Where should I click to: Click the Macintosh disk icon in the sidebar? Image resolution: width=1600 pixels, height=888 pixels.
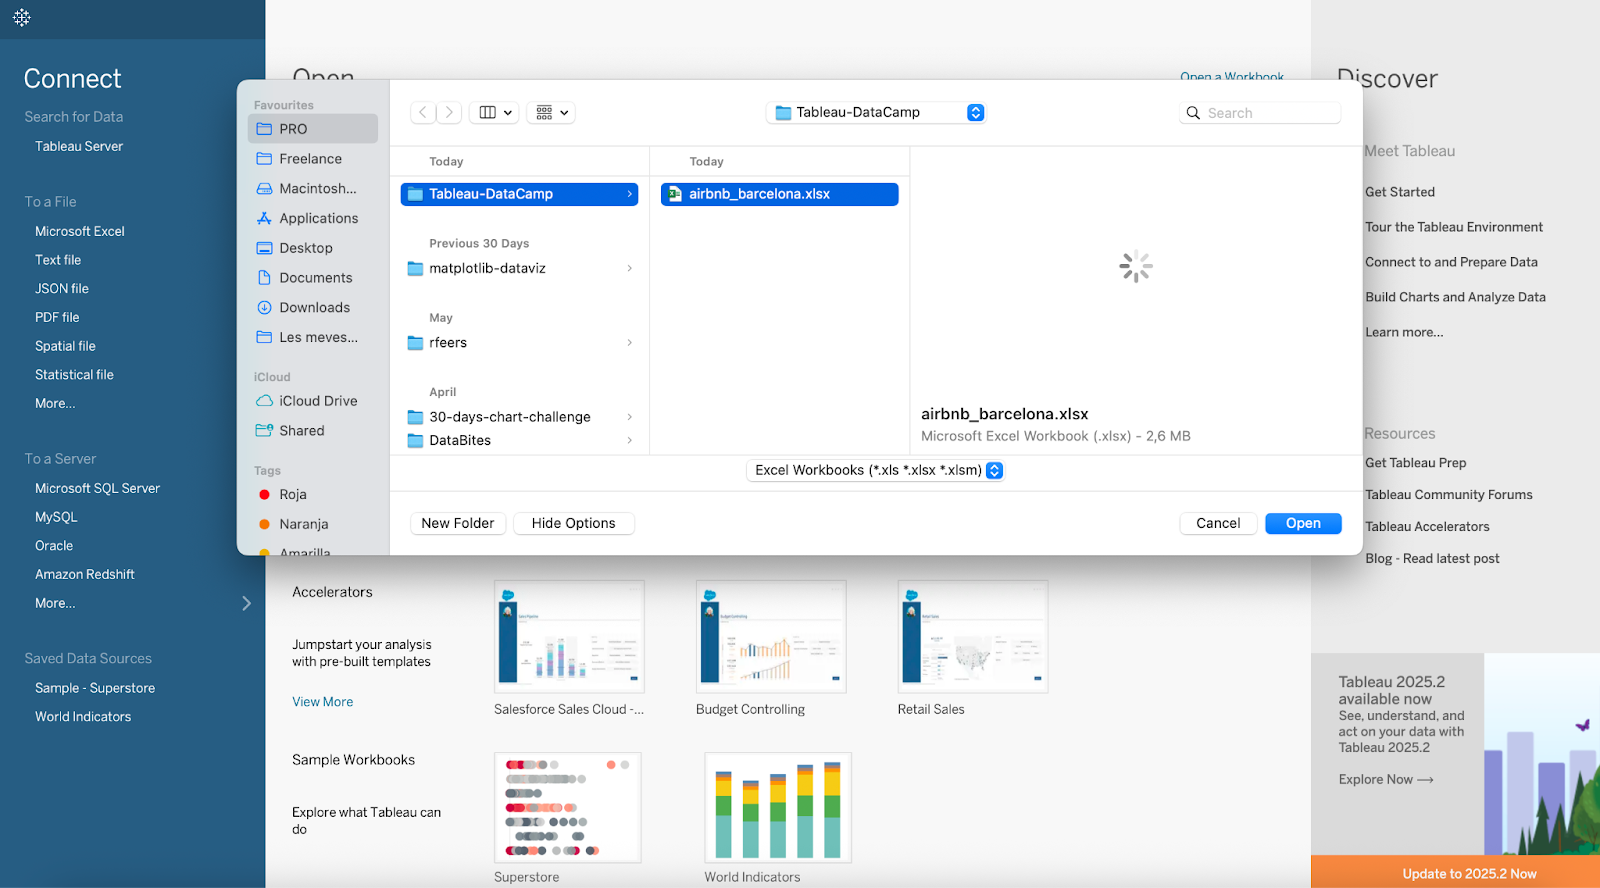[264, 189]
